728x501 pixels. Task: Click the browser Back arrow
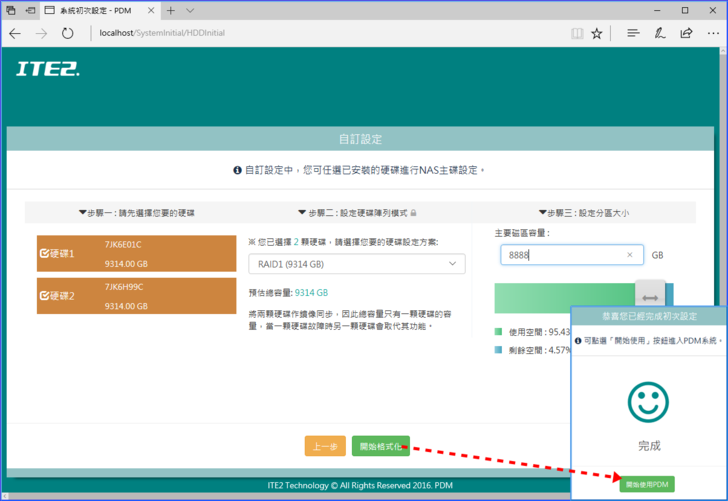[15, 33]
